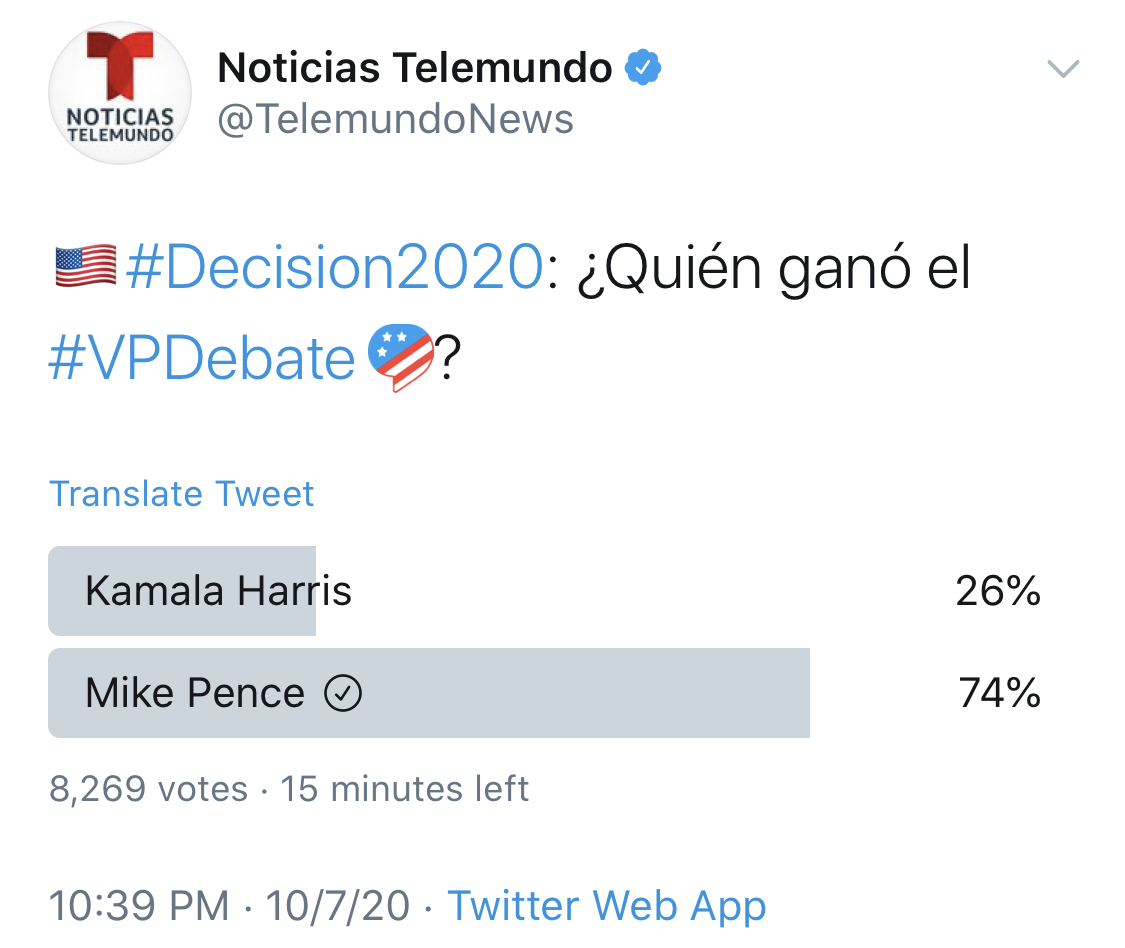Click the 10:39 PM timestamp
Image resolution: width=1125 pixels, height=948 pixels.
[139, 906]
